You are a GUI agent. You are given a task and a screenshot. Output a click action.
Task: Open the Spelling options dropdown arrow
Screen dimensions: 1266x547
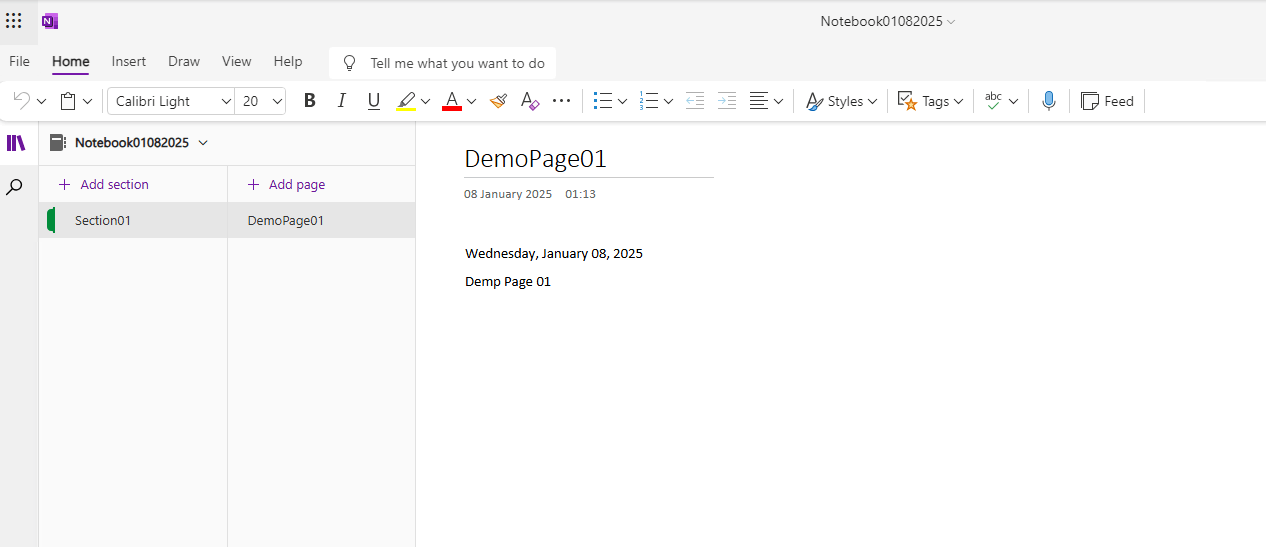[1013, 101]
